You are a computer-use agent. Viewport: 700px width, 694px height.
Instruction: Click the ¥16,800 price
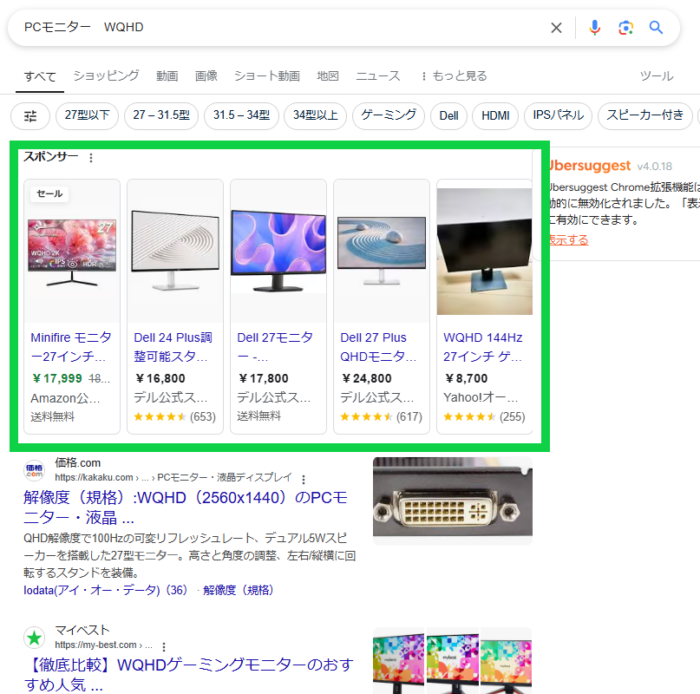click(160, 378)
